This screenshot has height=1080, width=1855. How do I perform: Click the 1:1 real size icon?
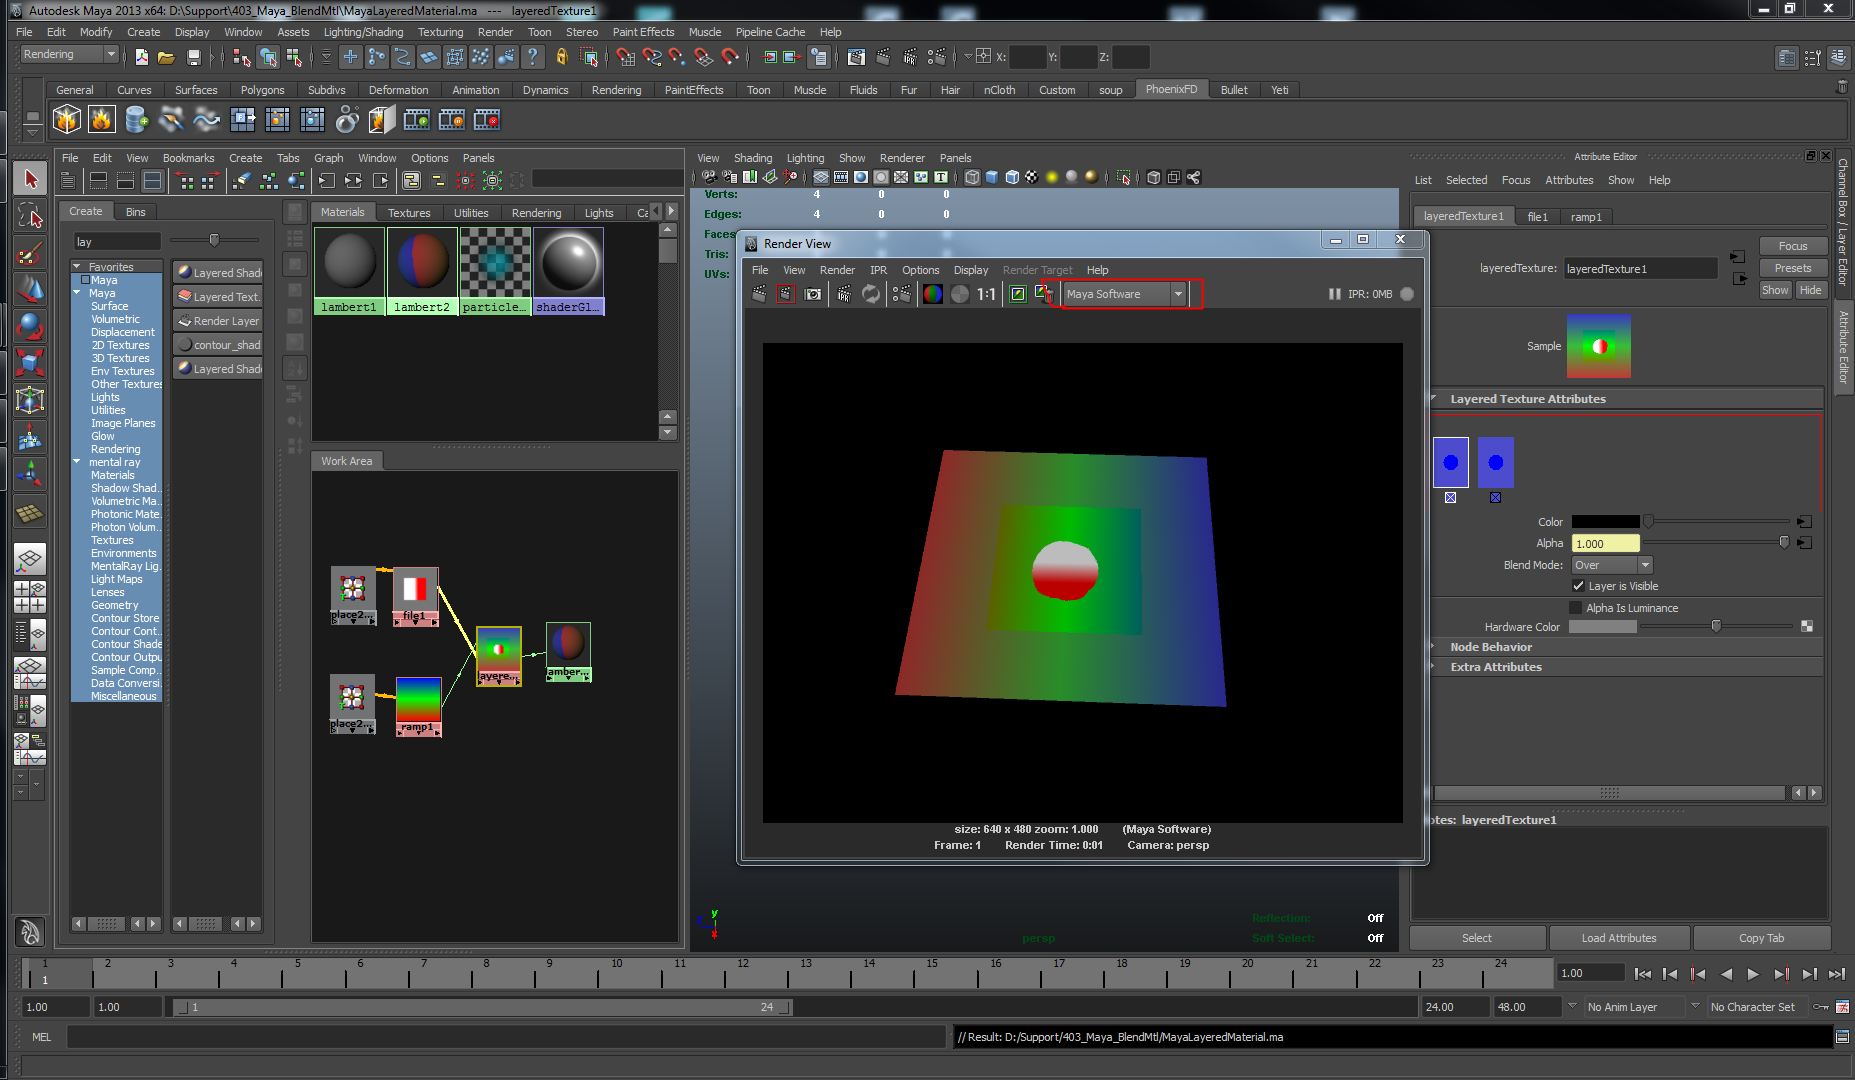[987, 294]
